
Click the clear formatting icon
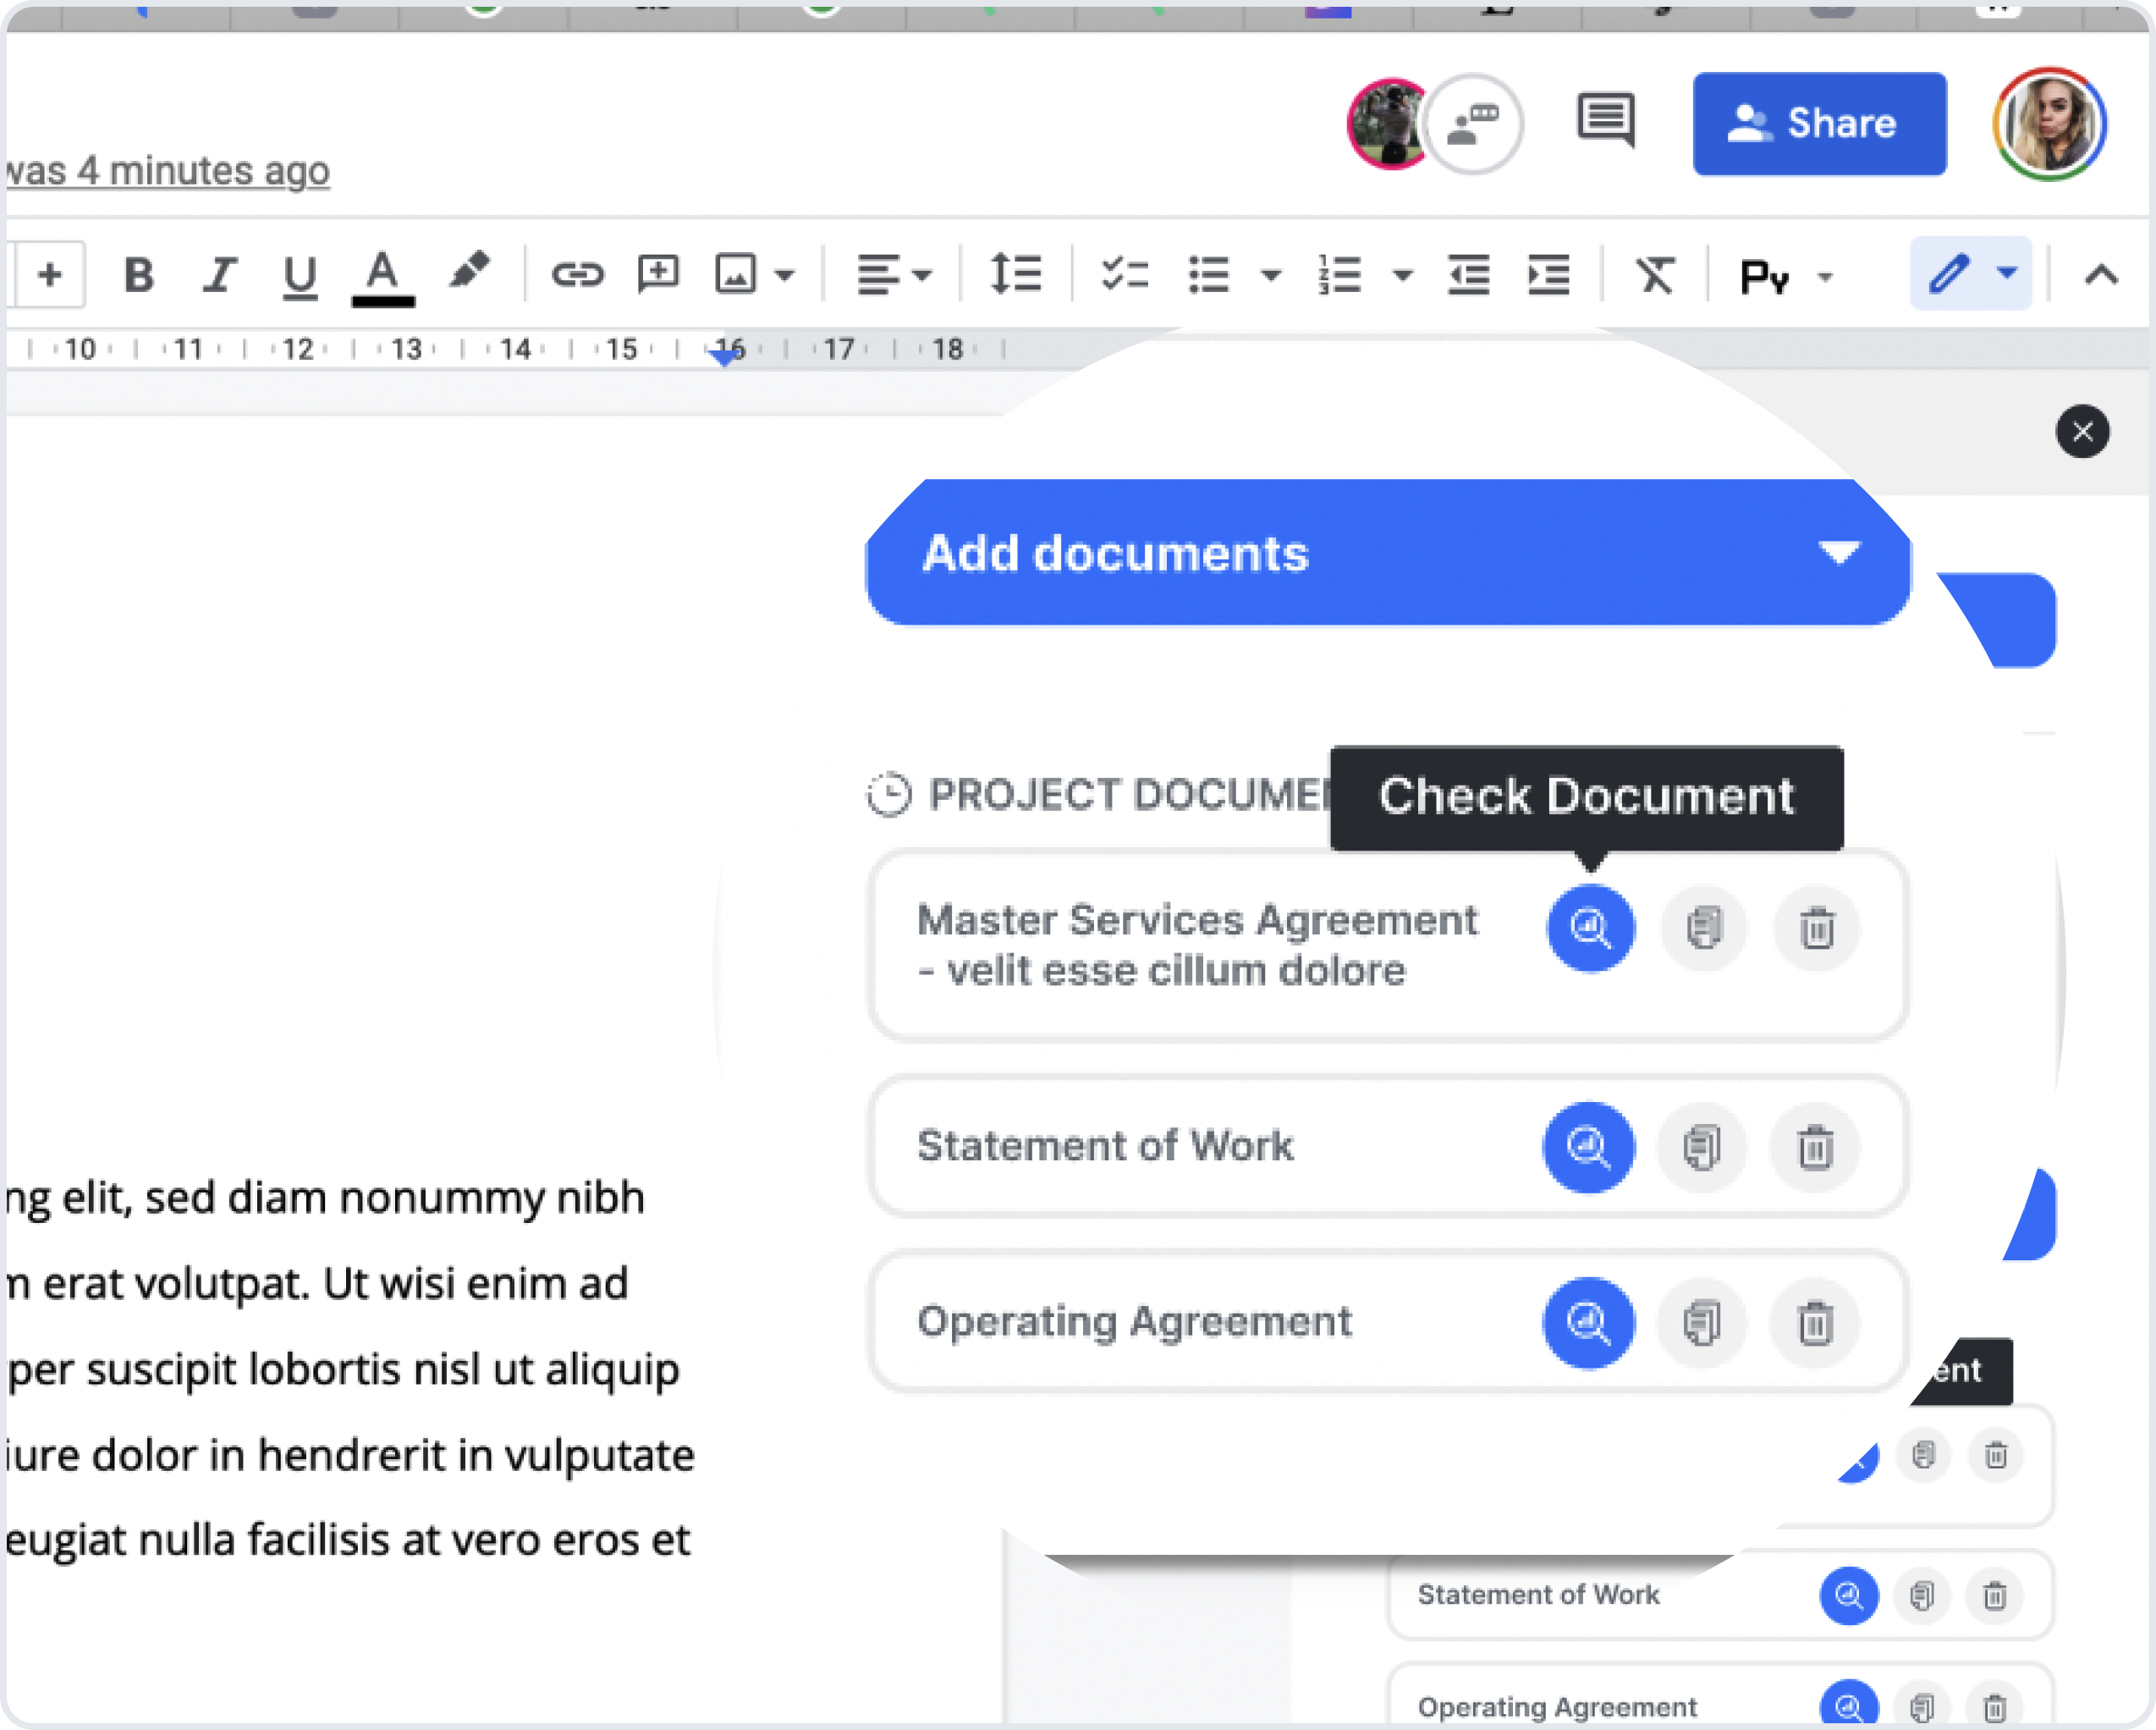tap(1655, 275)
